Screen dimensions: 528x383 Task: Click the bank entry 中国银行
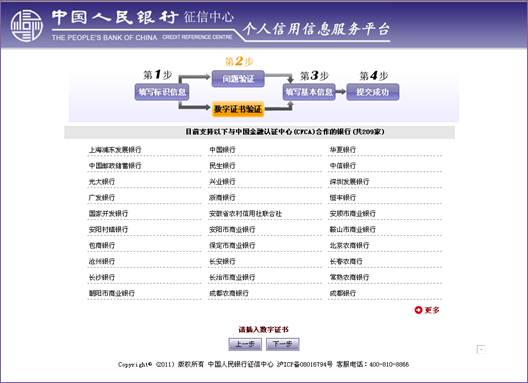tap(222, 150)
